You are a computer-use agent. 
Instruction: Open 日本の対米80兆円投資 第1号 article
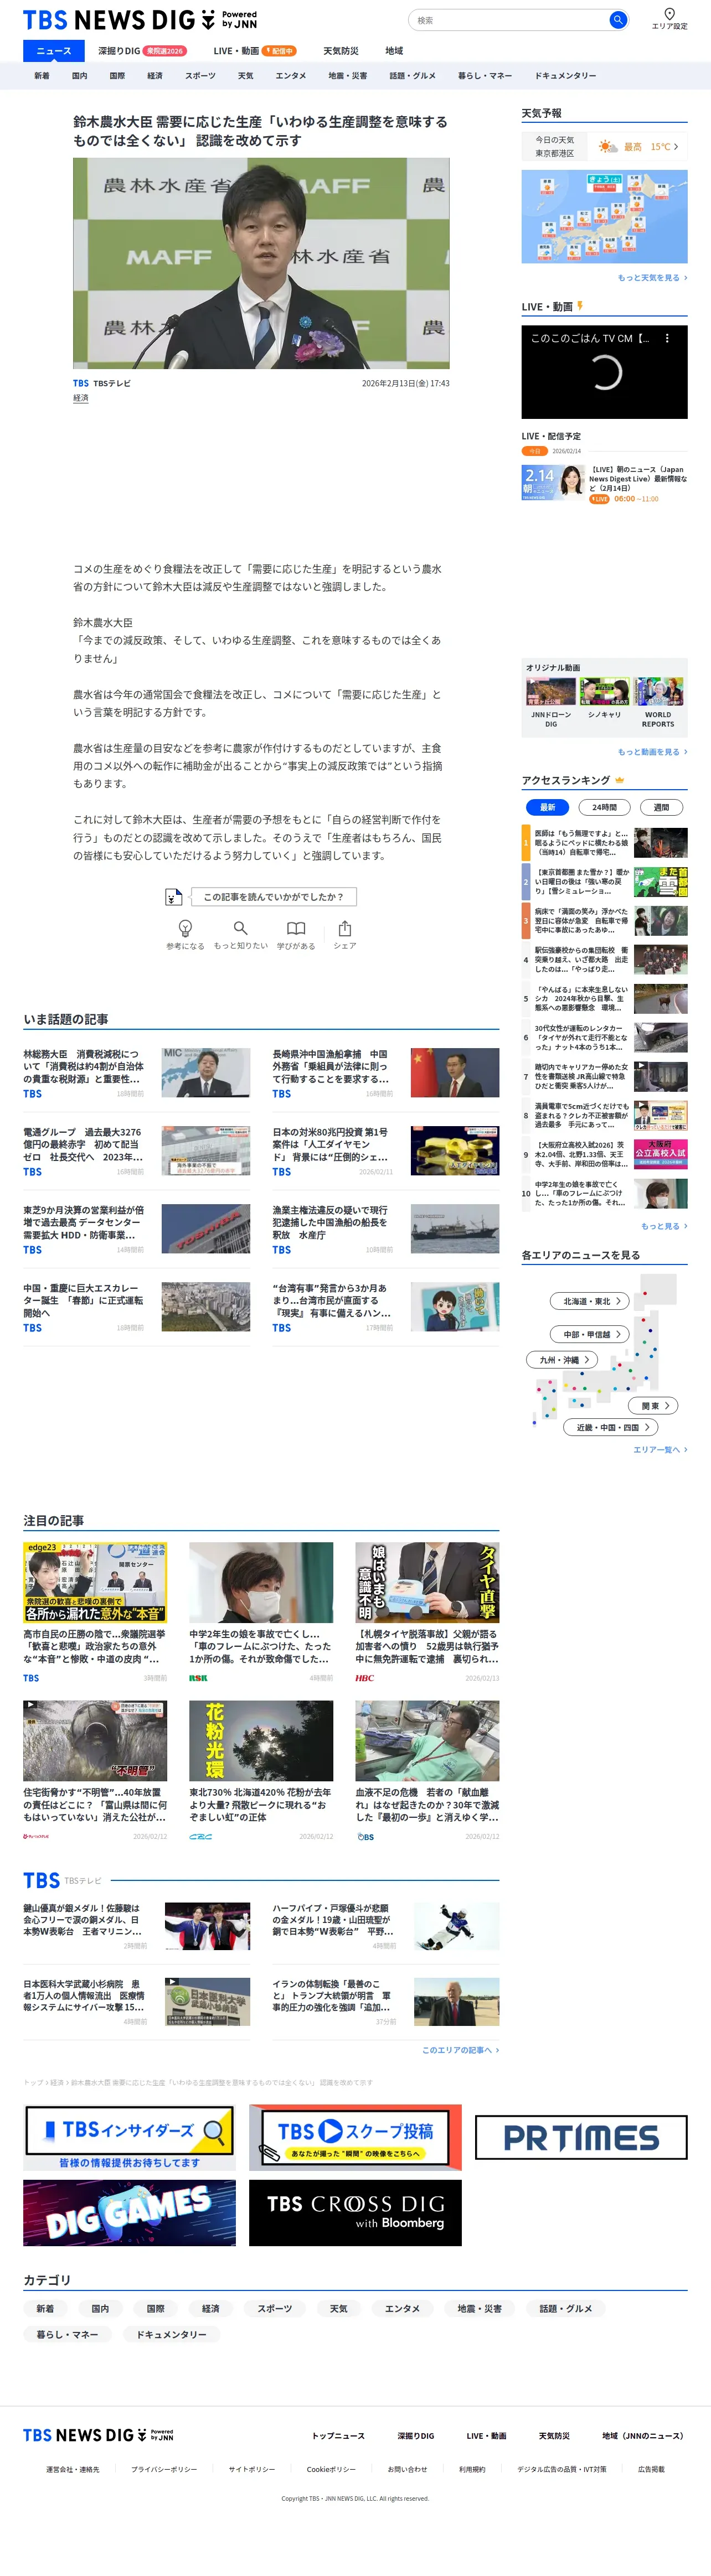click(386, 1151)
